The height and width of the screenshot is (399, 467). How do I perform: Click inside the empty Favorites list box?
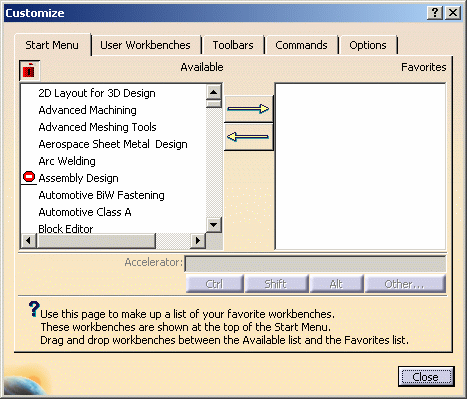360,166
